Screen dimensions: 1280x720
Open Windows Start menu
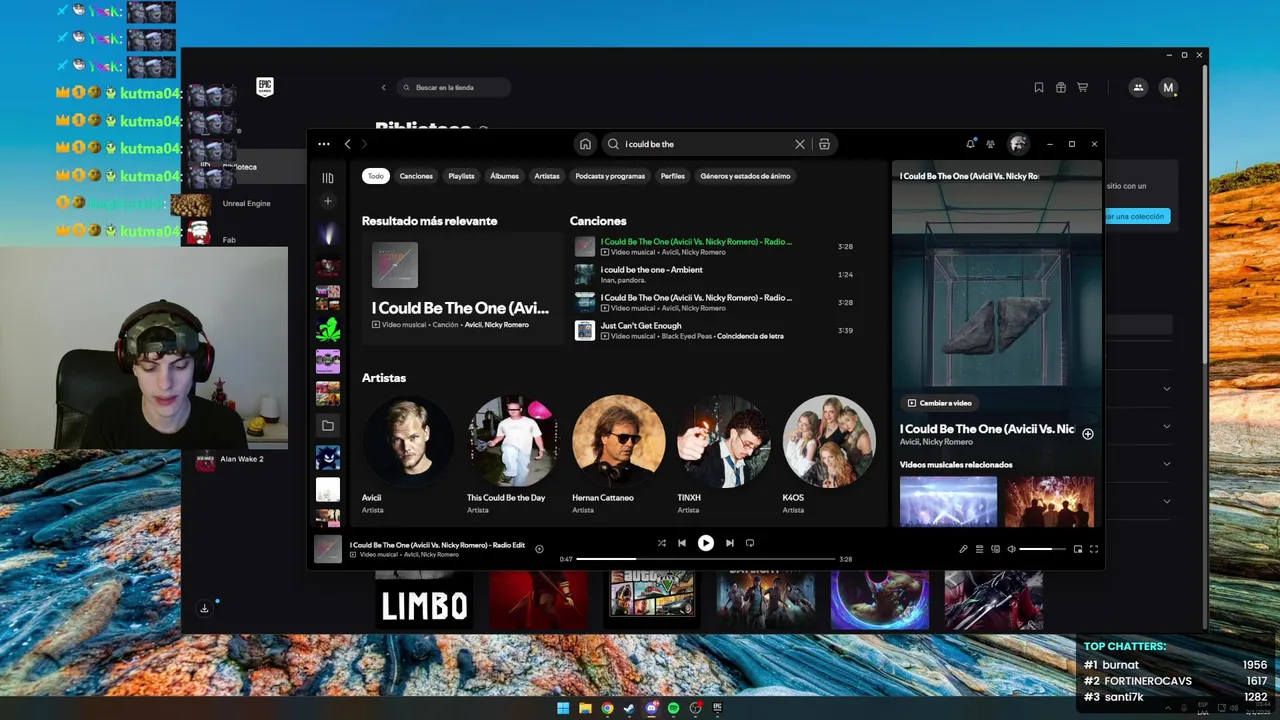point(563,708)
